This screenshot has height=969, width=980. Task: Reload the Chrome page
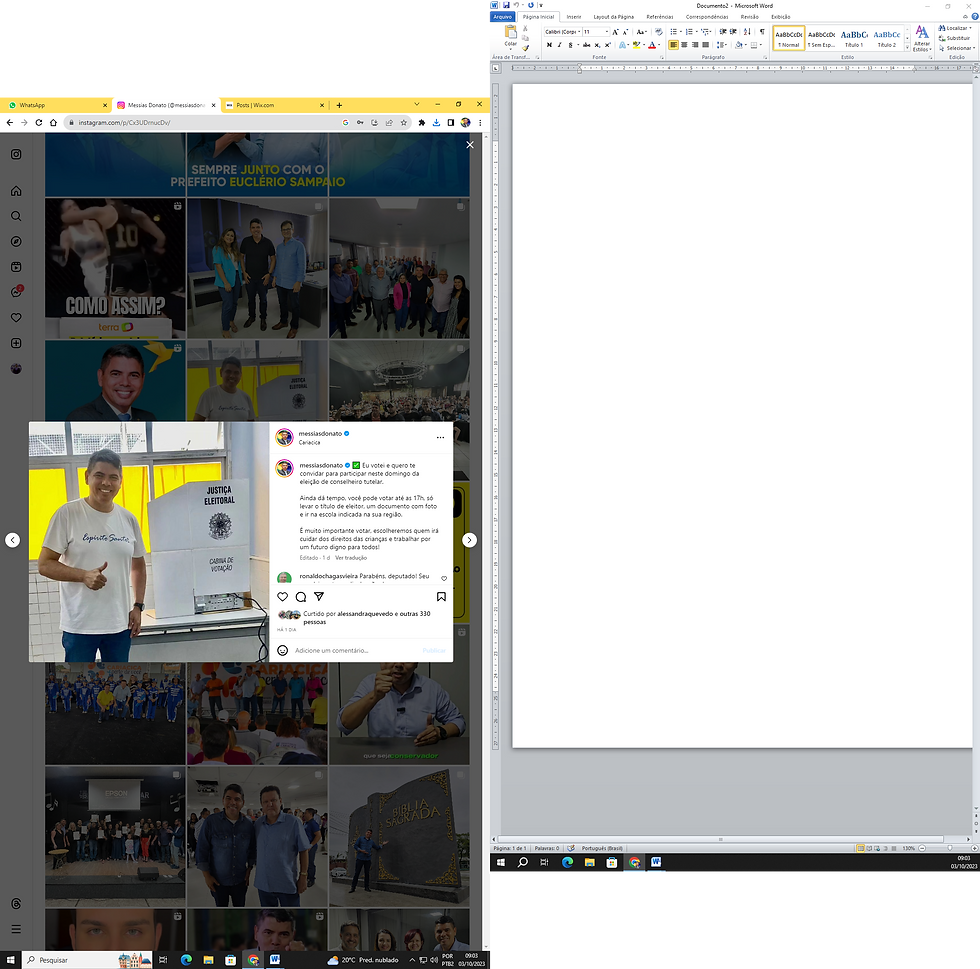click(39, 123)
